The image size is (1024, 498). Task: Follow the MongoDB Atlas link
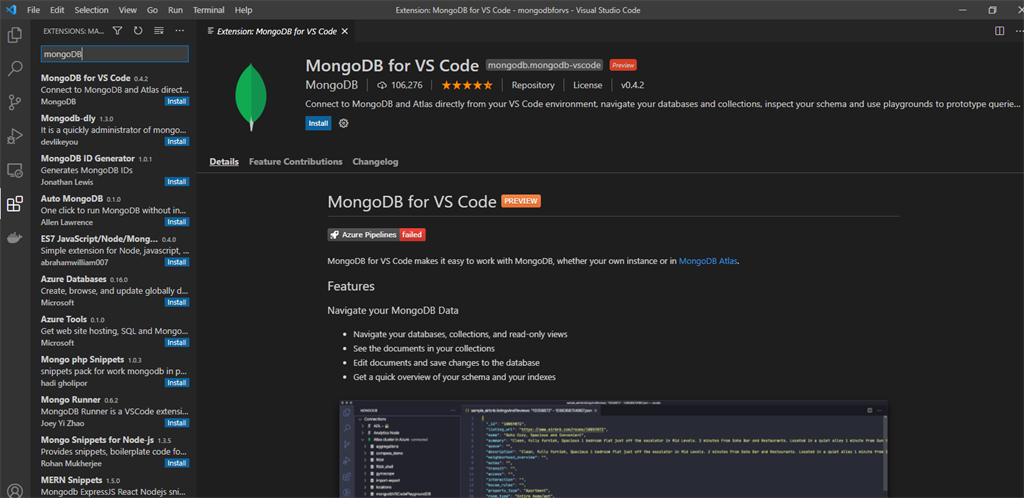click(x=709, y=261)
